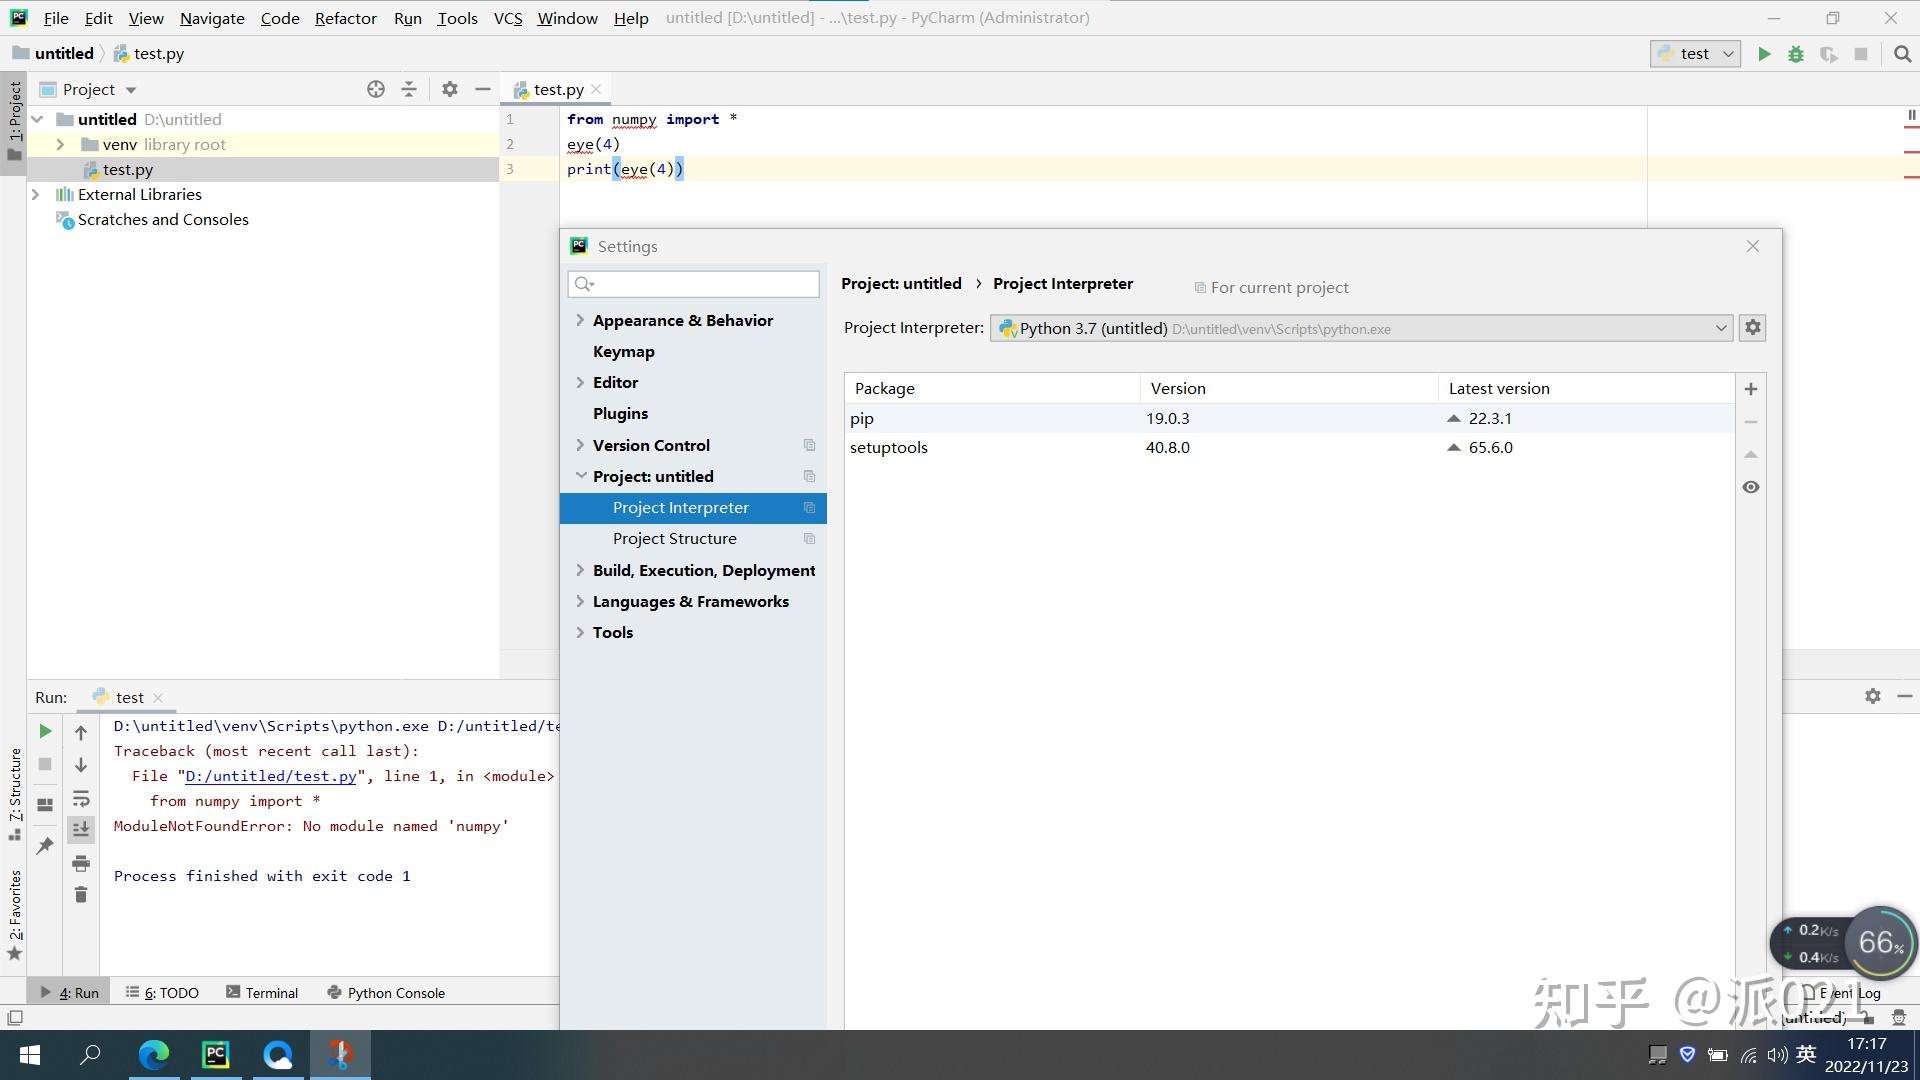
Task: Pin the Run tab
Action: [x=45, y=846]
